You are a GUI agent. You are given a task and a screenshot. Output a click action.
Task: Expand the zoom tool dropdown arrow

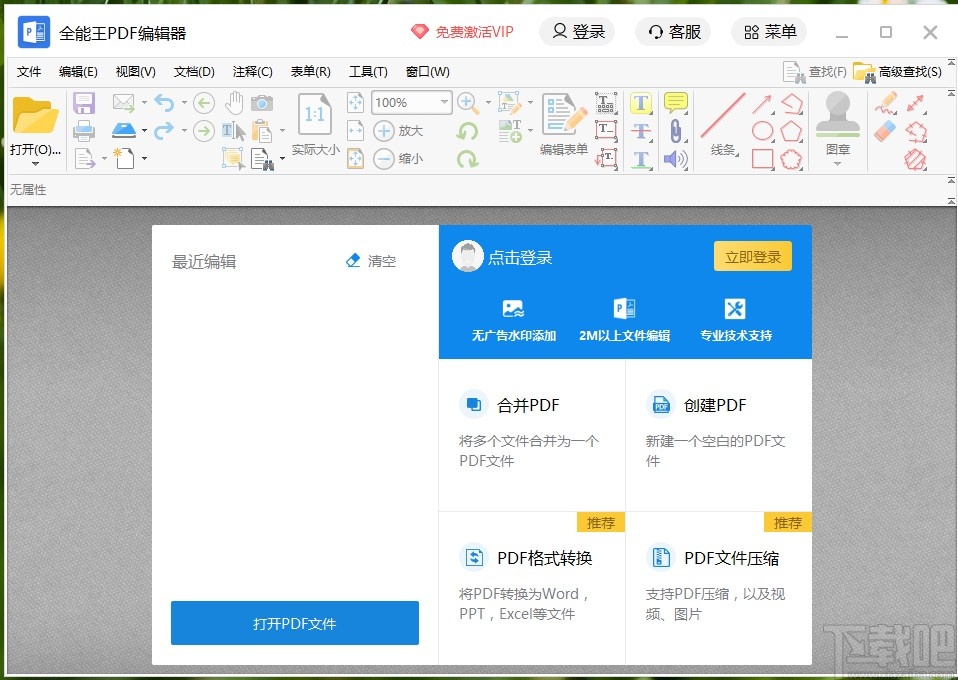click(x=488, y=103)
